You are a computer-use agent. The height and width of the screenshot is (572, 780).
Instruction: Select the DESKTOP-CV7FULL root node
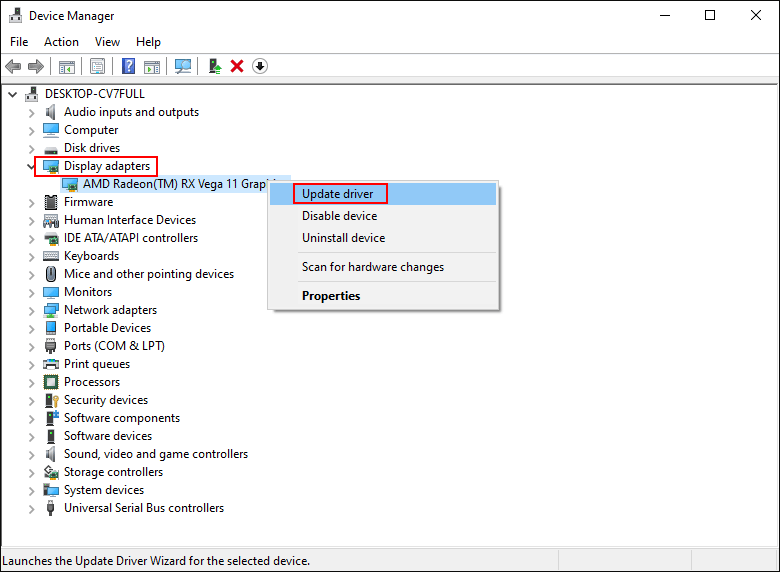click(x=94, y=94)
